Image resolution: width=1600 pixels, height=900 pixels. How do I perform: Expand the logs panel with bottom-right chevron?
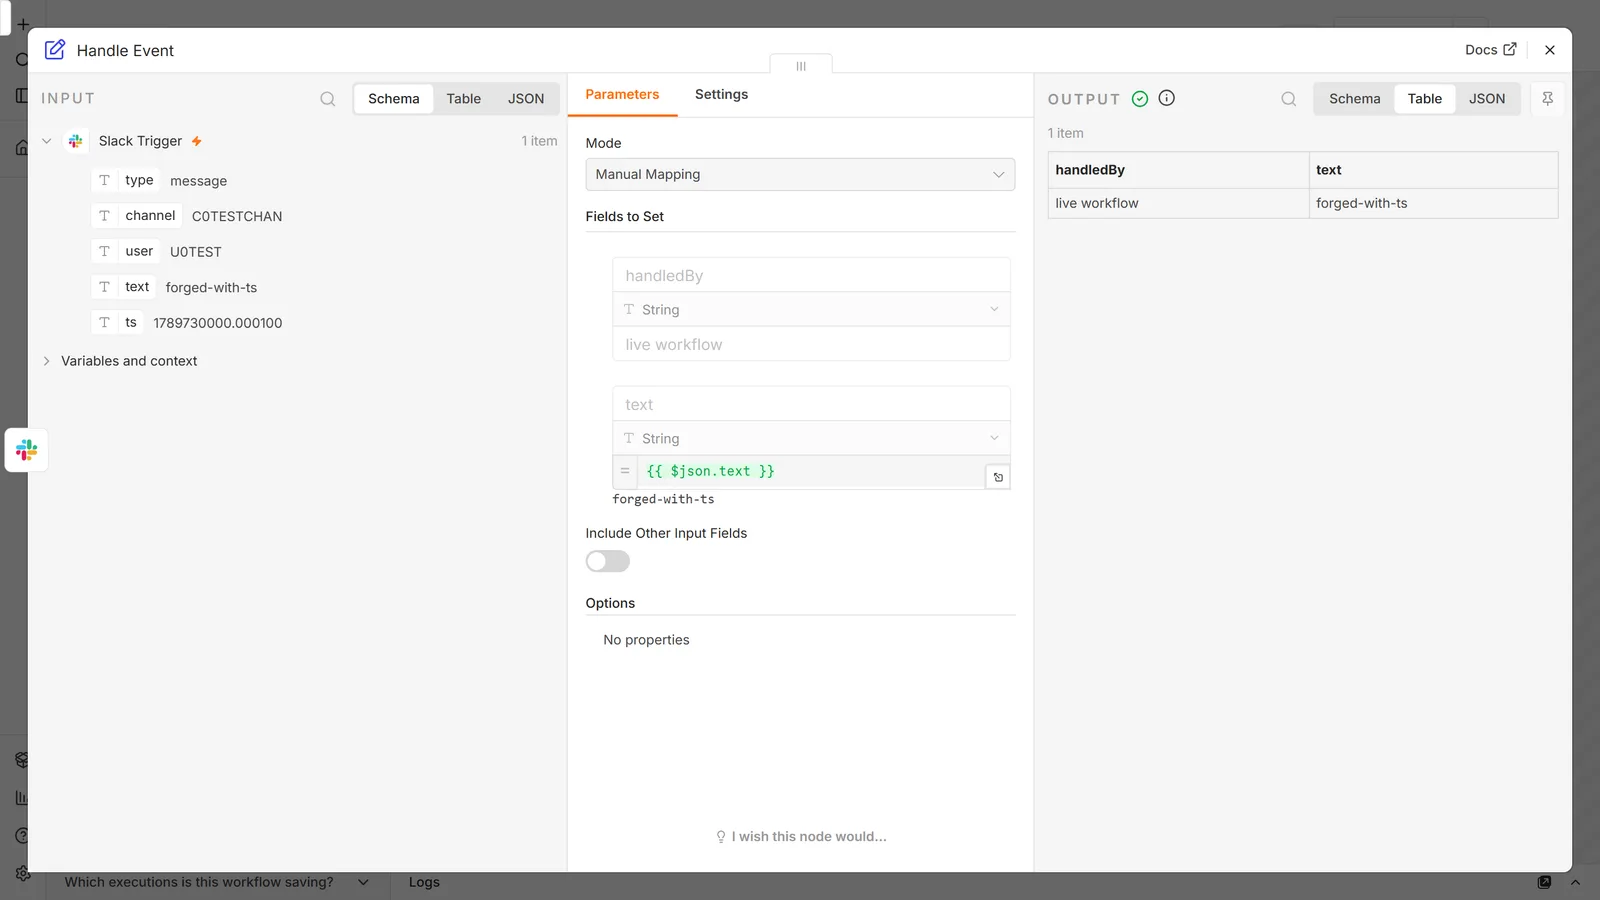pos(1575,882)
